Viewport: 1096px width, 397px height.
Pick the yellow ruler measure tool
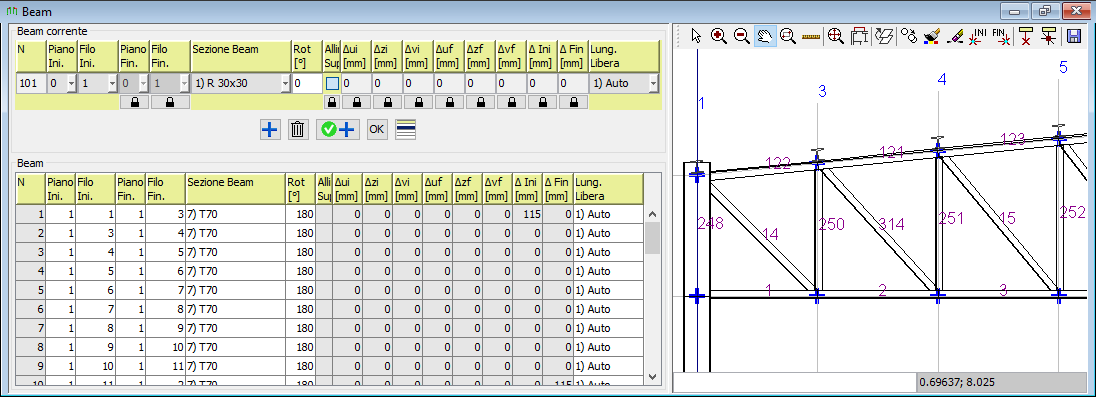coord(811,36)
